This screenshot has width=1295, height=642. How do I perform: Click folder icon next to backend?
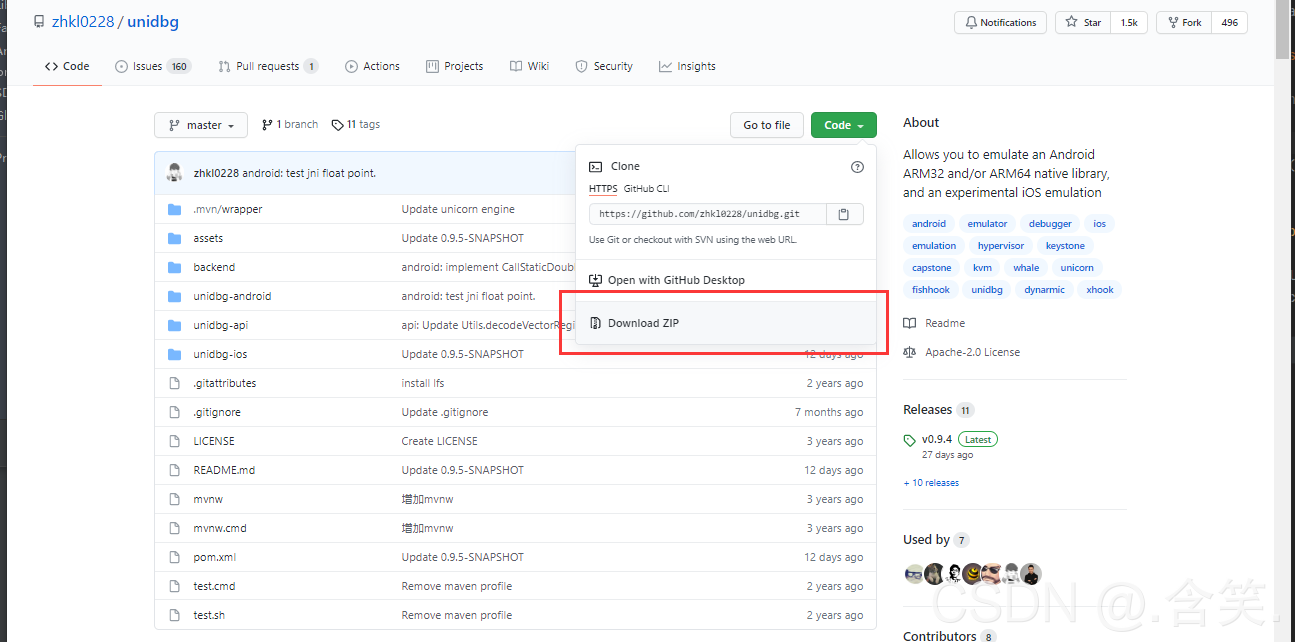(x=174, y=267)
